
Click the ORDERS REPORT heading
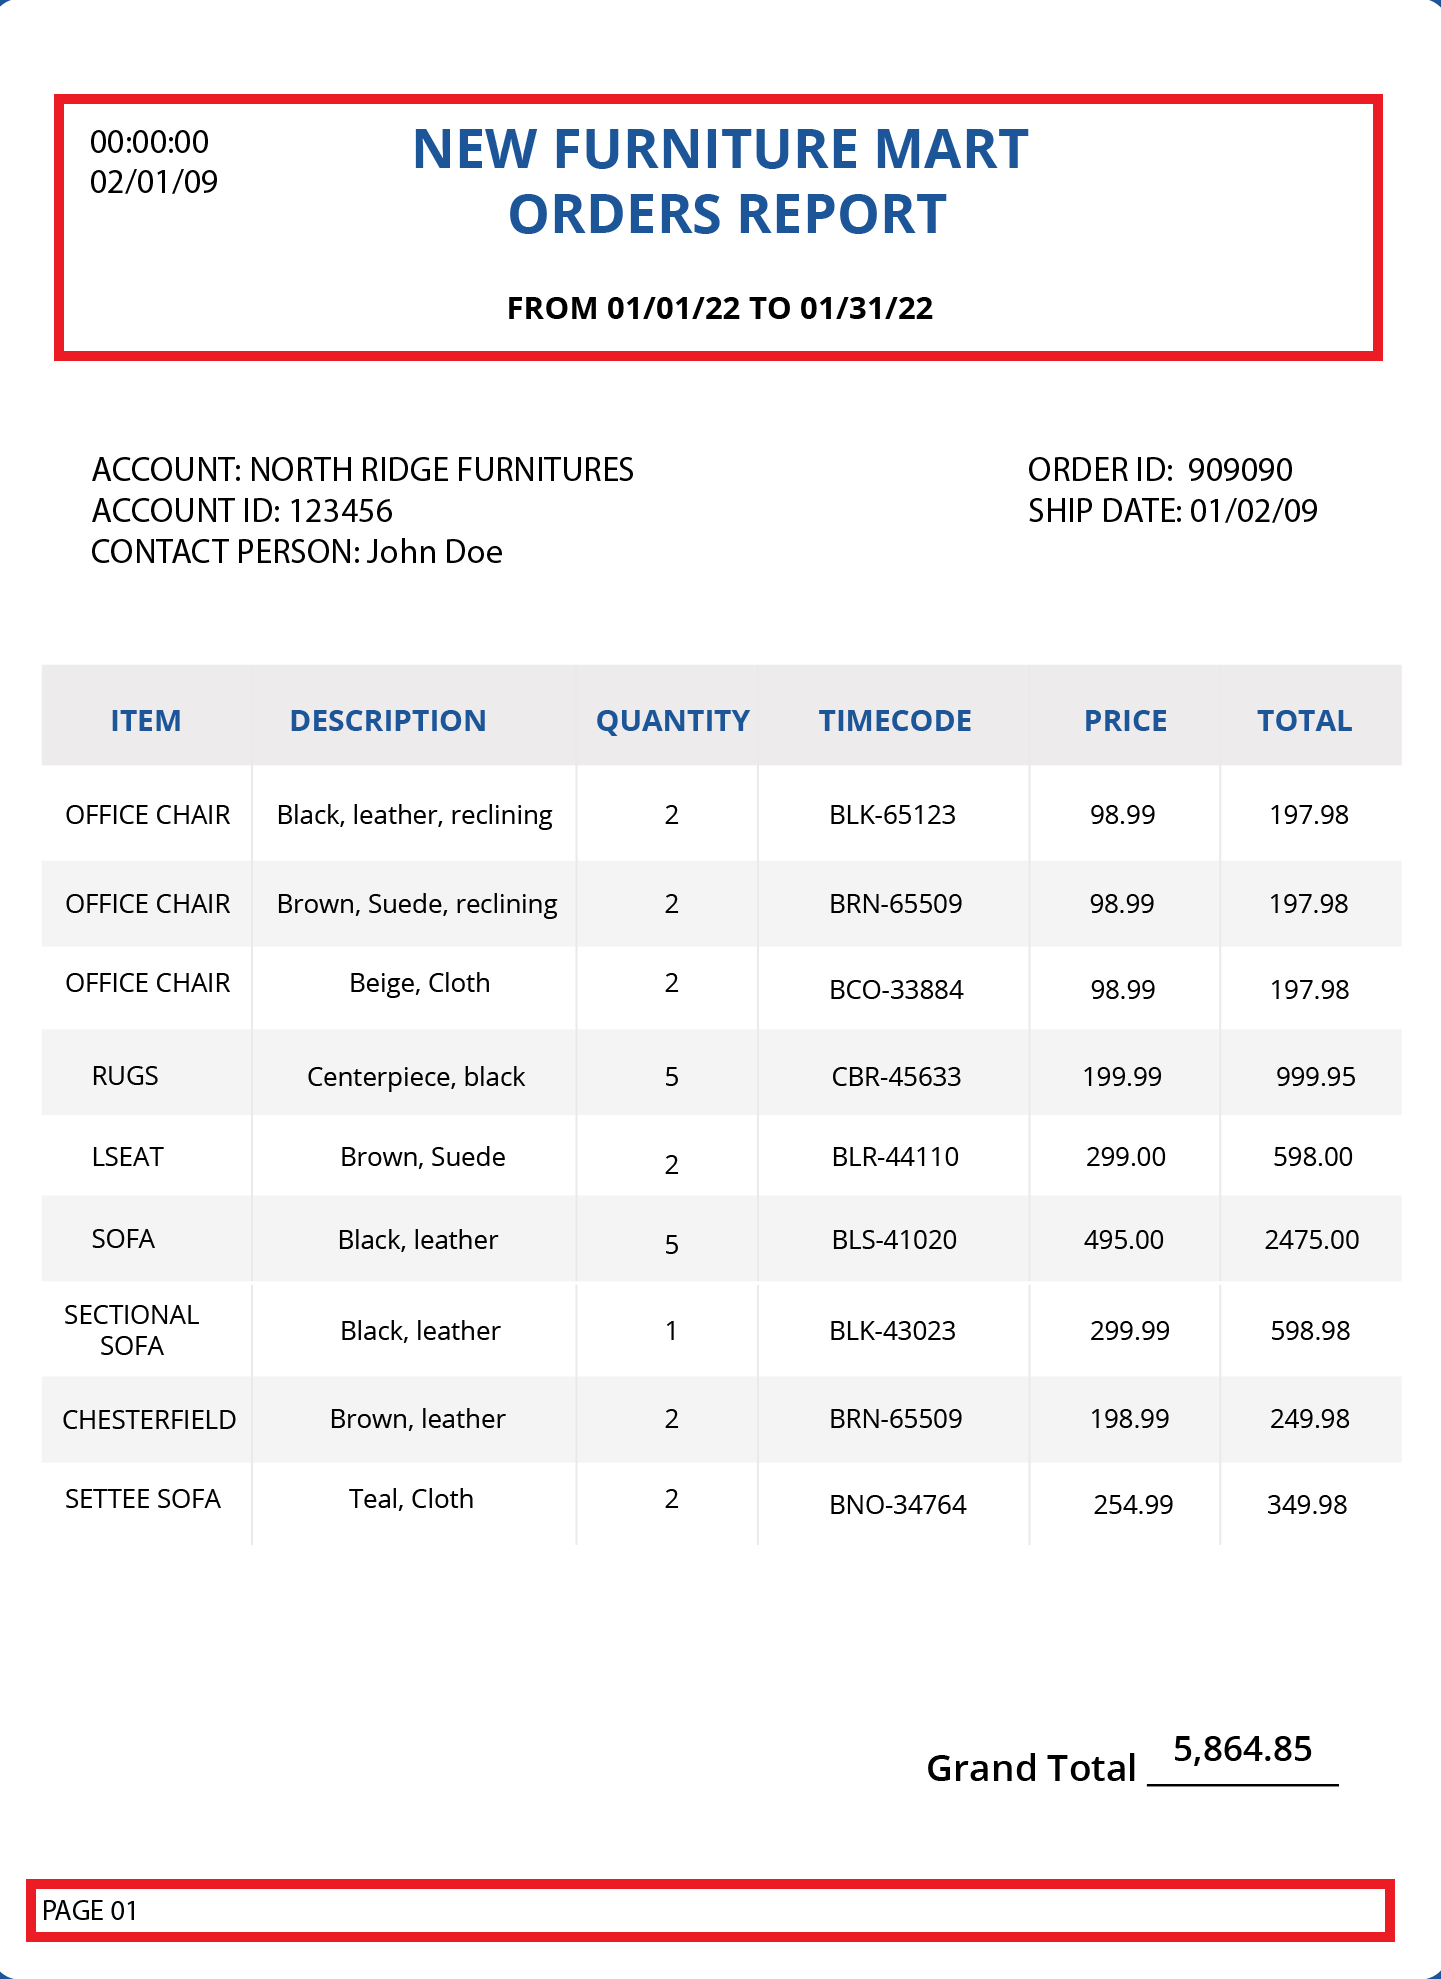727,215
